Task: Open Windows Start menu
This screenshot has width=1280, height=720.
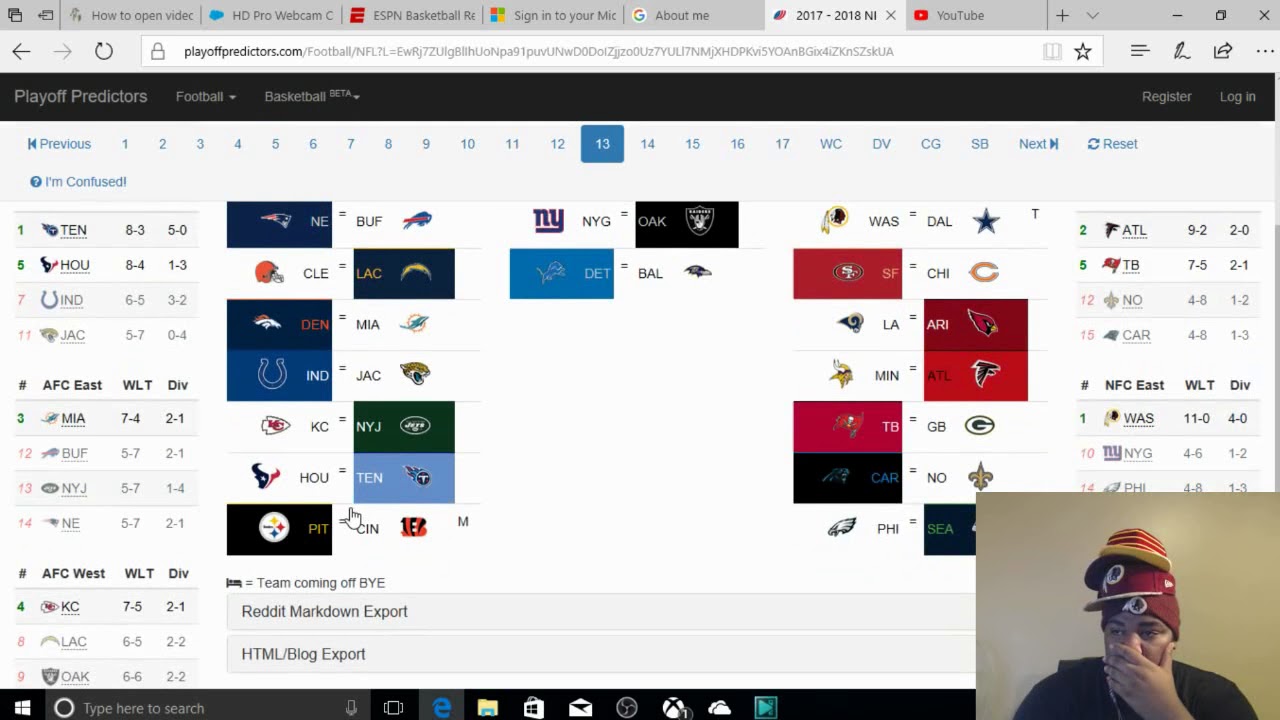Action: click(22, 708)
